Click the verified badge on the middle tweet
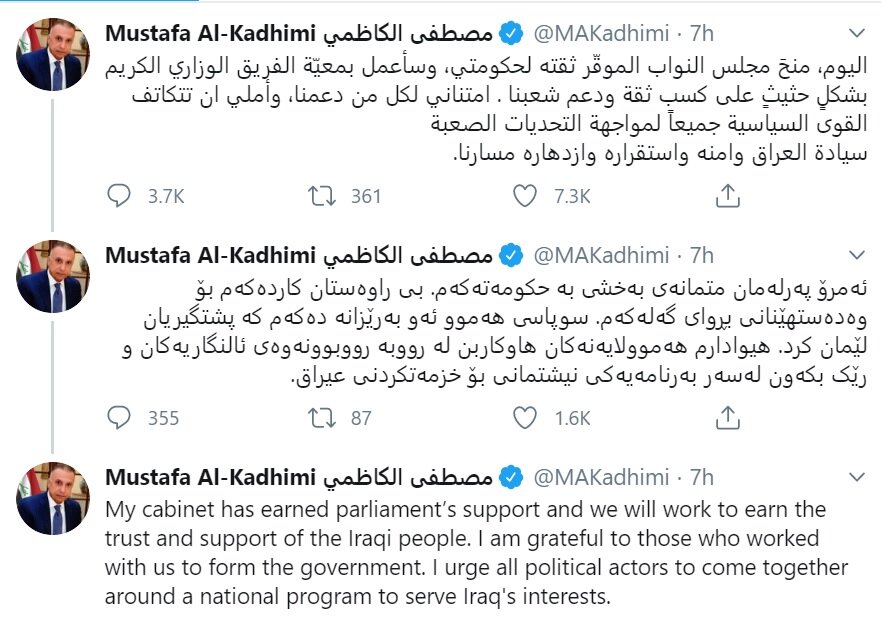Screen dimensions: 881x619 pos(510,254)
